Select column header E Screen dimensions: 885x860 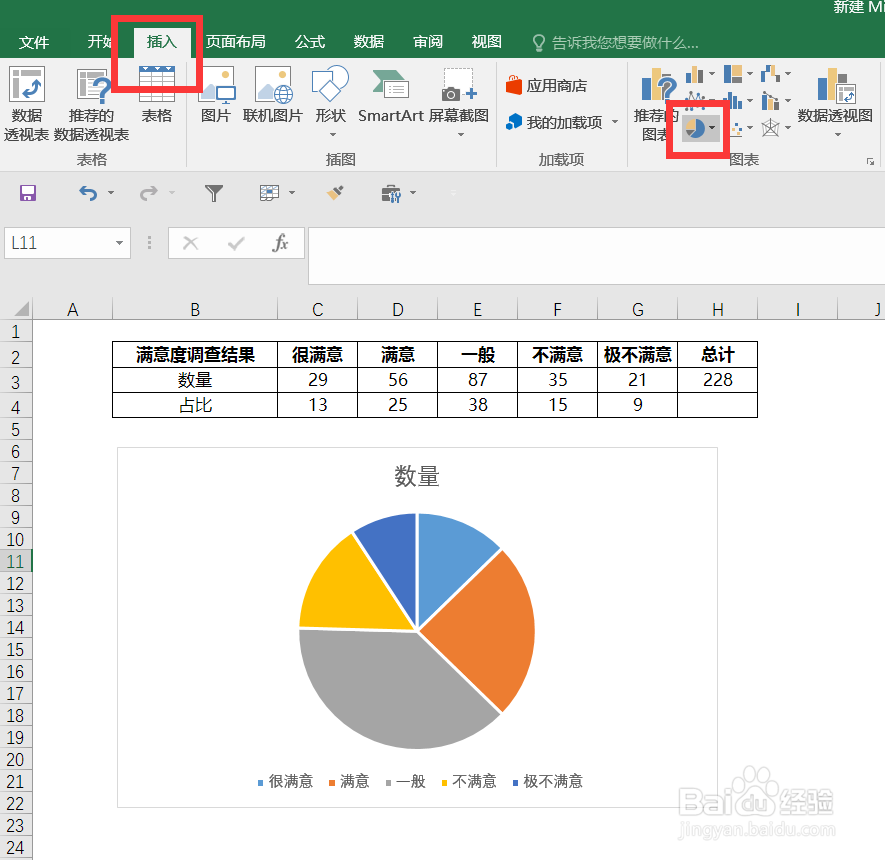coord(477,309)
